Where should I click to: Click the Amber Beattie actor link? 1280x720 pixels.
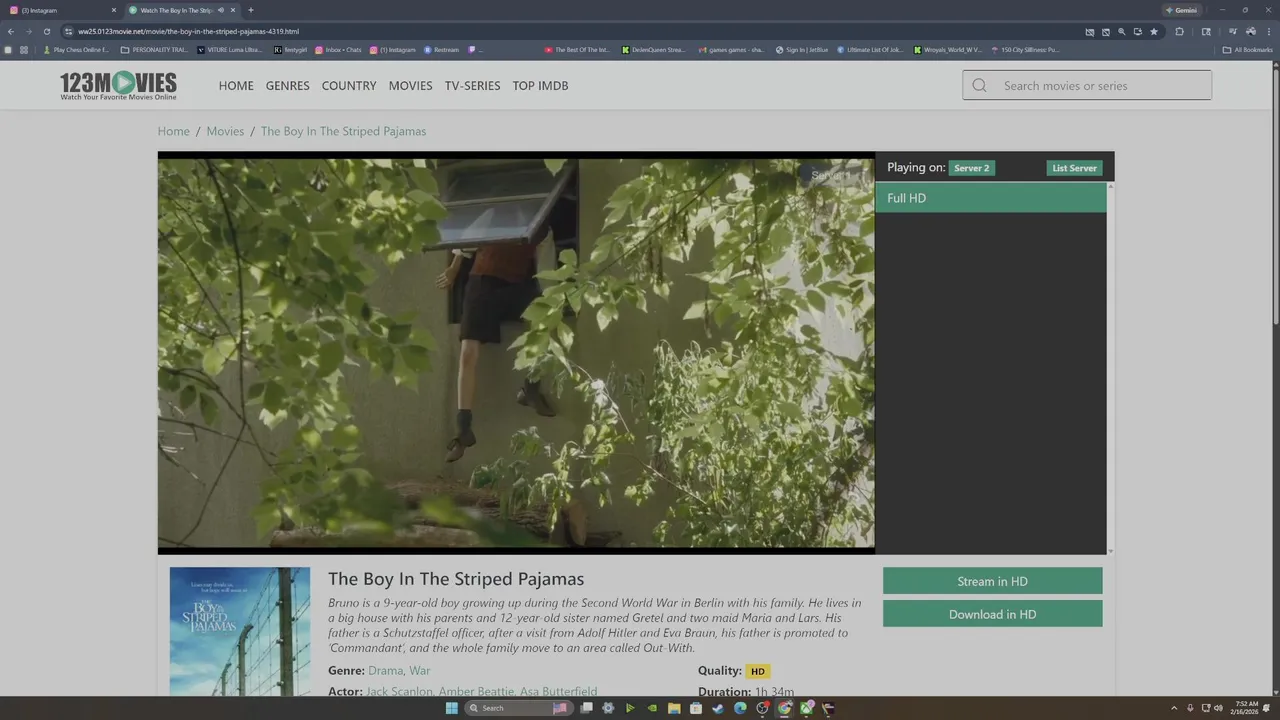pyautogui.click(x=476, y=691)
